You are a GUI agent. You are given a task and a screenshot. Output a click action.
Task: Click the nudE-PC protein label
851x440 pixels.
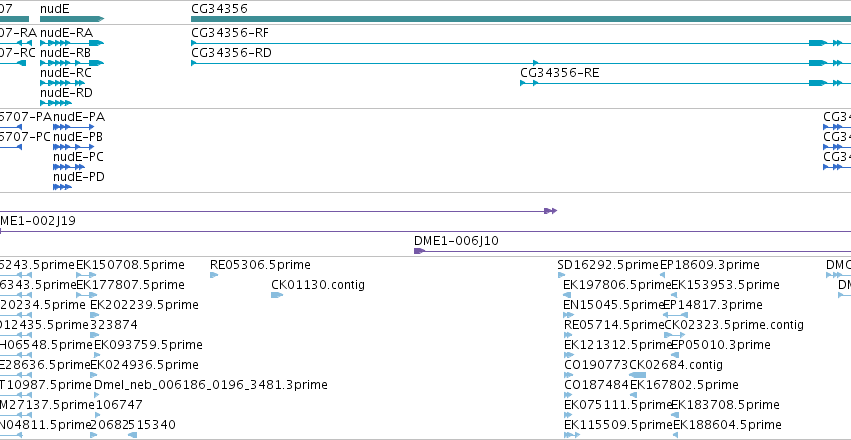click(79, 157)
